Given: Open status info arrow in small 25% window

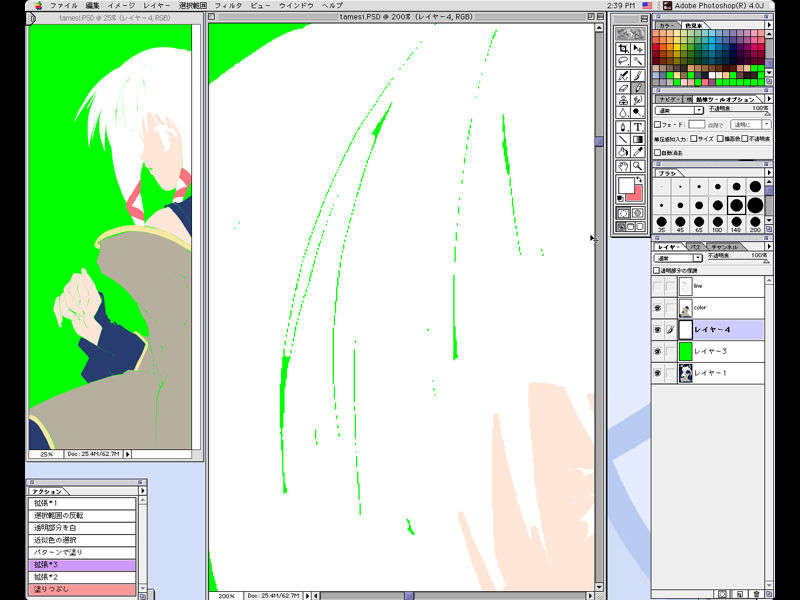Looking at the screenshot, I should 128,454.
